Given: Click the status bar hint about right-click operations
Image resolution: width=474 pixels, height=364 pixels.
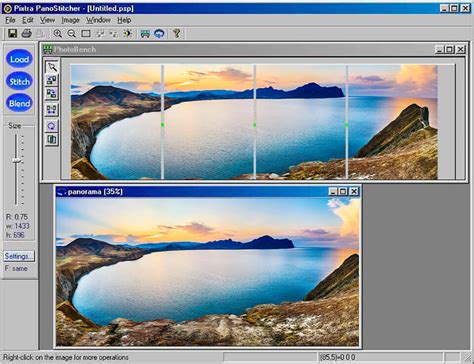Looking at the screenshot, I should click(66, 357).
